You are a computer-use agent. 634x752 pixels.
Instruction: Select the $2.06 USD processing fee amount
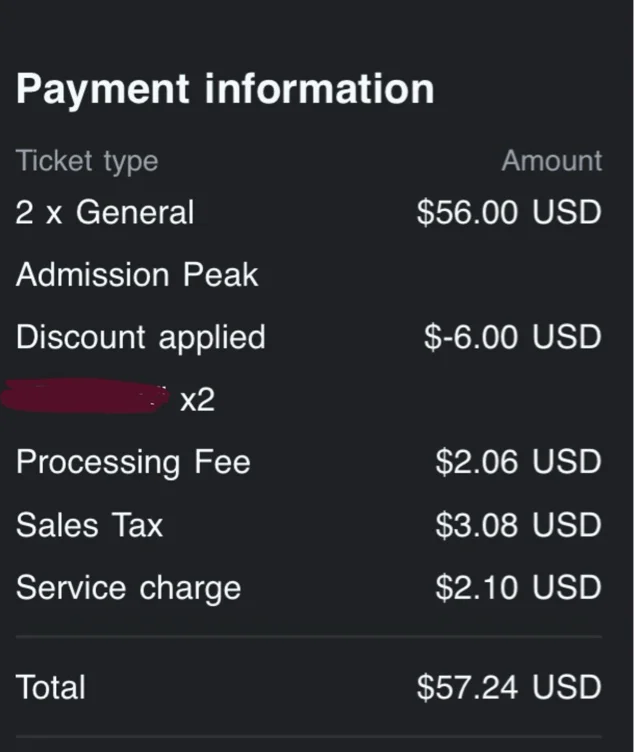(518, 462)
